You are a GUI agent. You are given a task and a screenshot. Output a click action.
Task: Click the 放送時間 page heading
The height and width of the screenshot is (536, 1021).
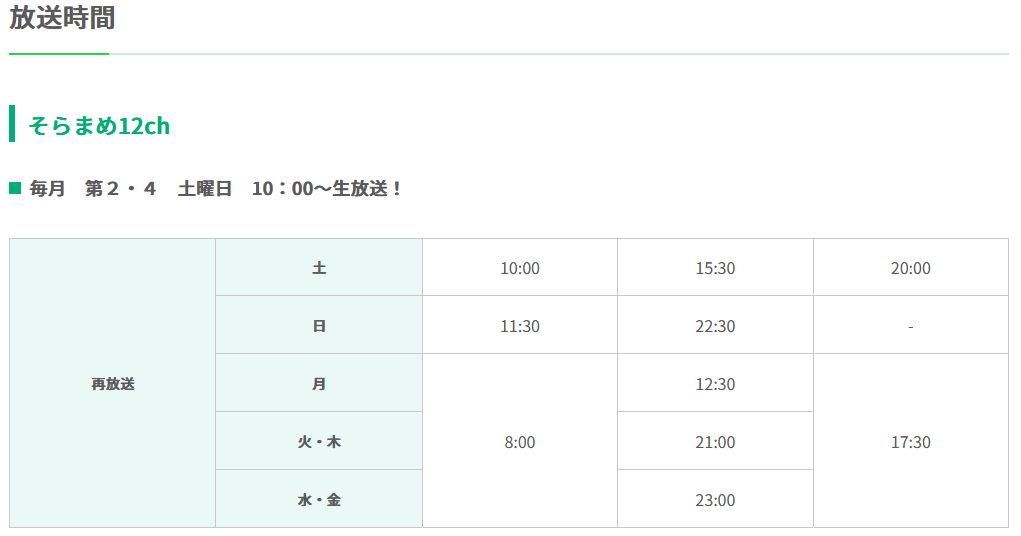point(62,18)
